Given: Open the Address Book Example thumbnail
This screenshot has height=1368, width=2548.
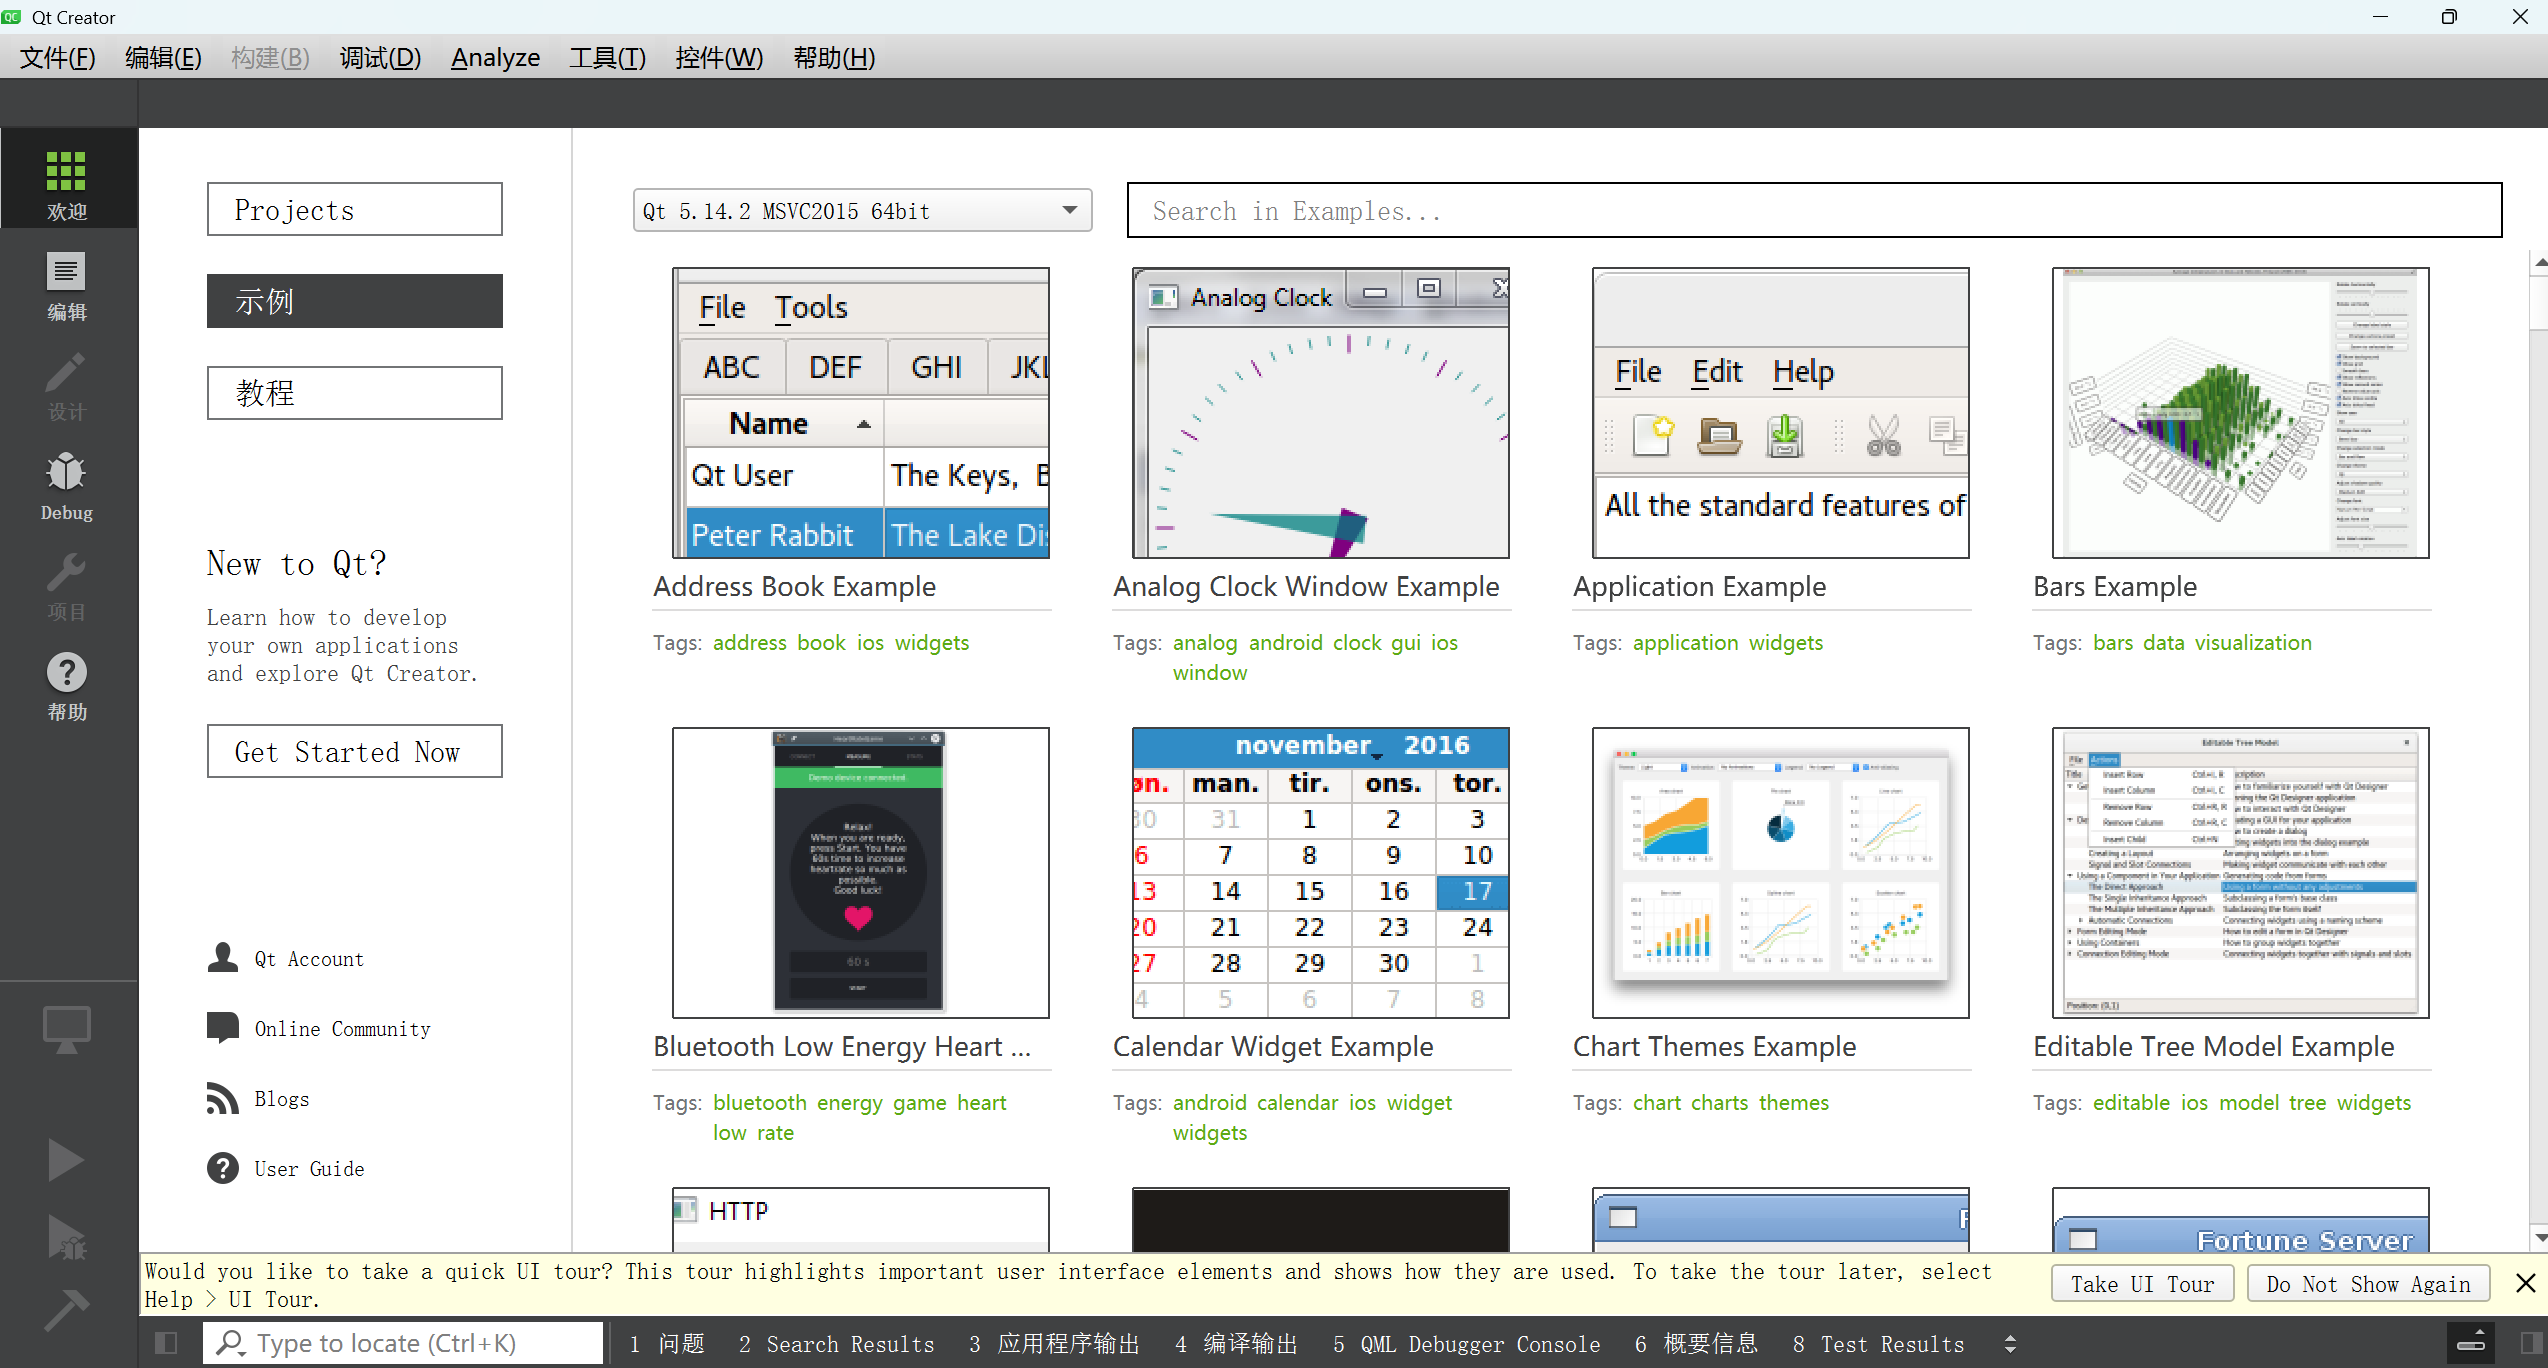Looking at the screenshot, I should pyautogui.click(x=861, y=412).
